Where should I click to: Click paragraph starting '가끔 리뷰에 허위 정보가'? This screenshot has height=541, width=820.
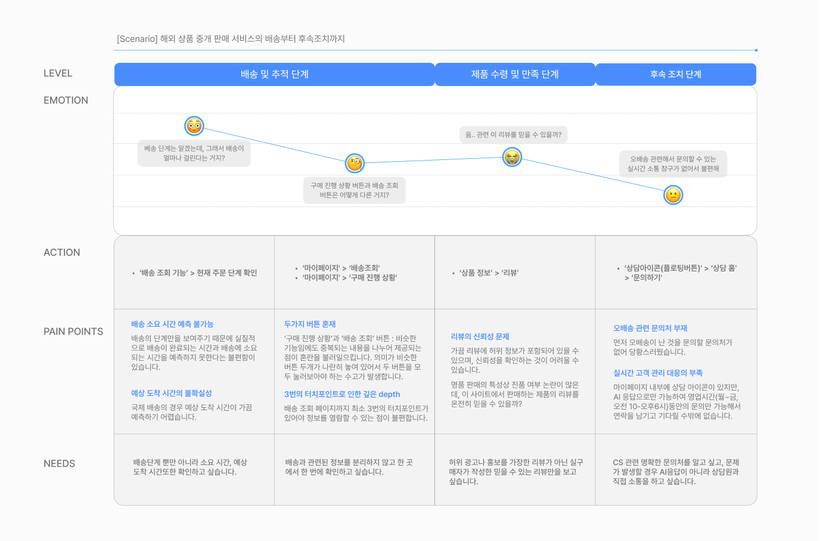515,360
